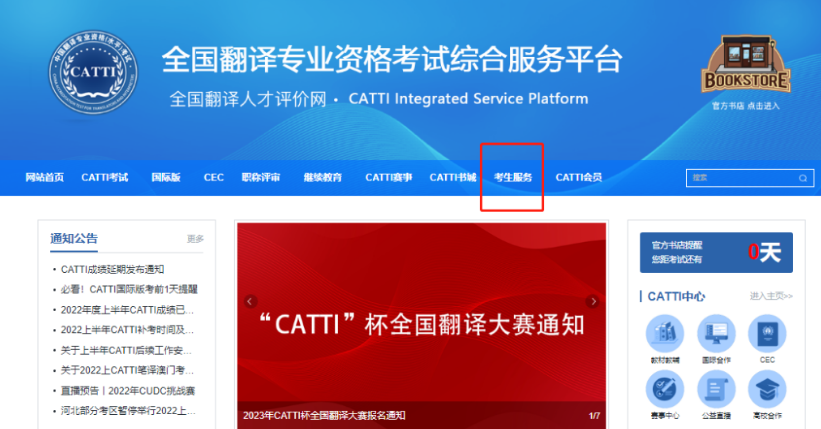Screen dimensions: 821x429
Task: Click the 公益直播 scroll icon
Action: point(716,389)
